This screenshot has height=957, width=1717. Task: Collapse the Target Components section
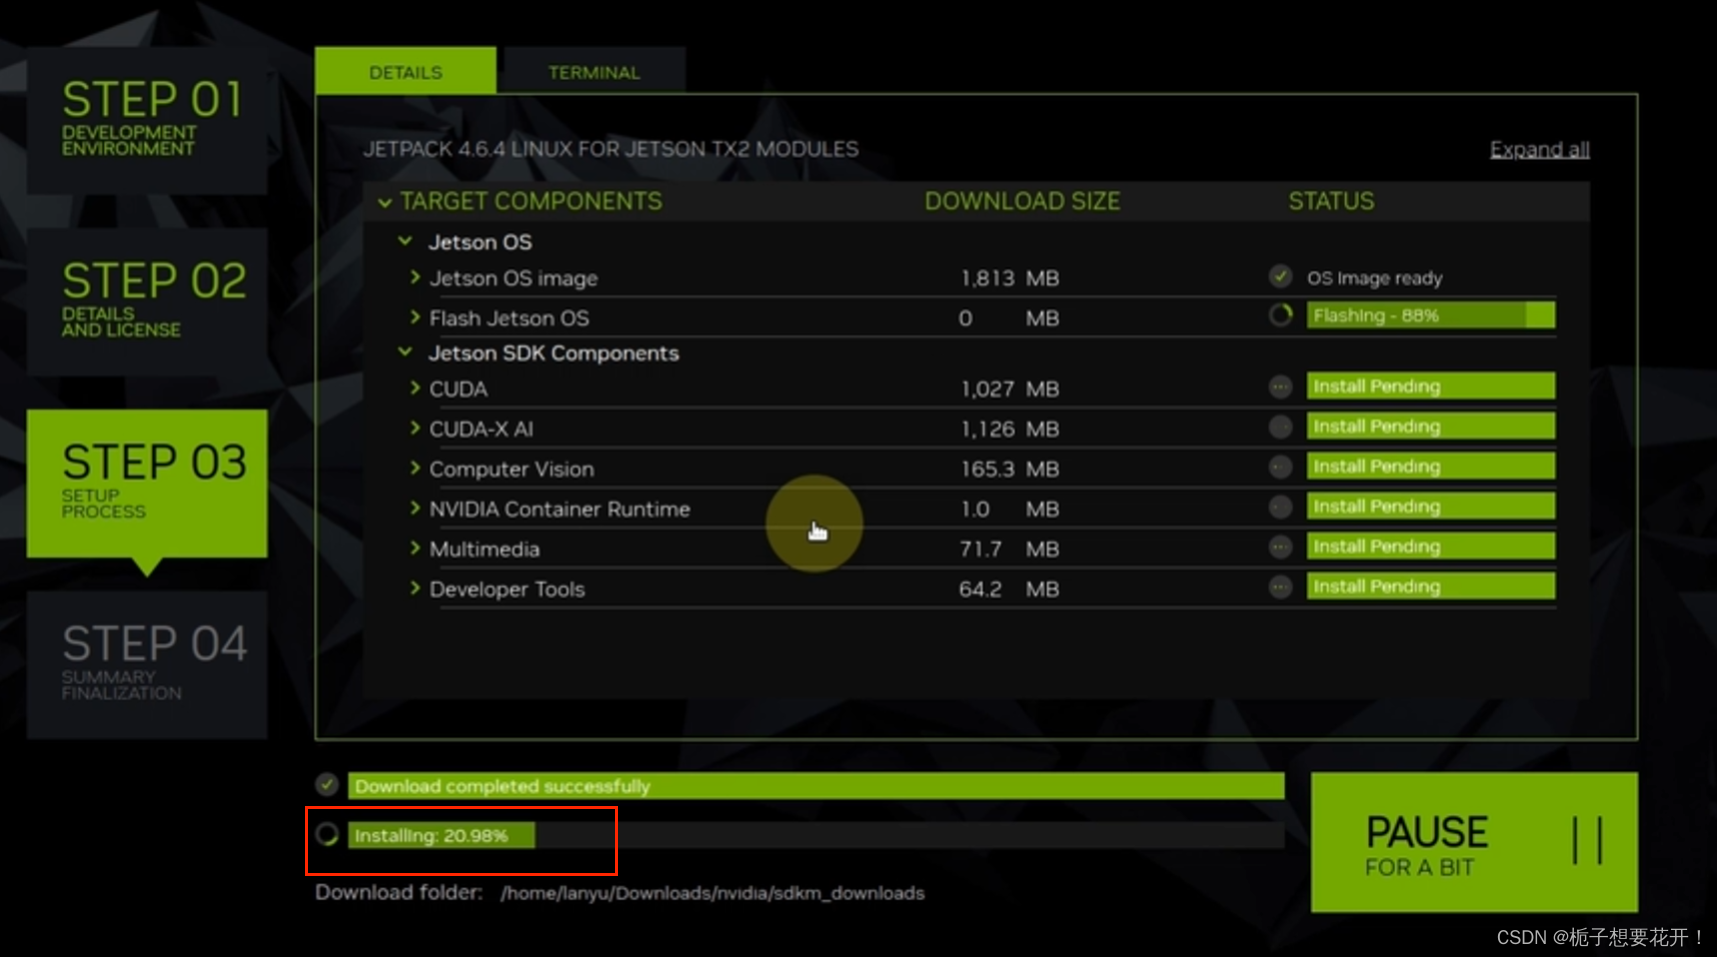(x=385, y=202)
